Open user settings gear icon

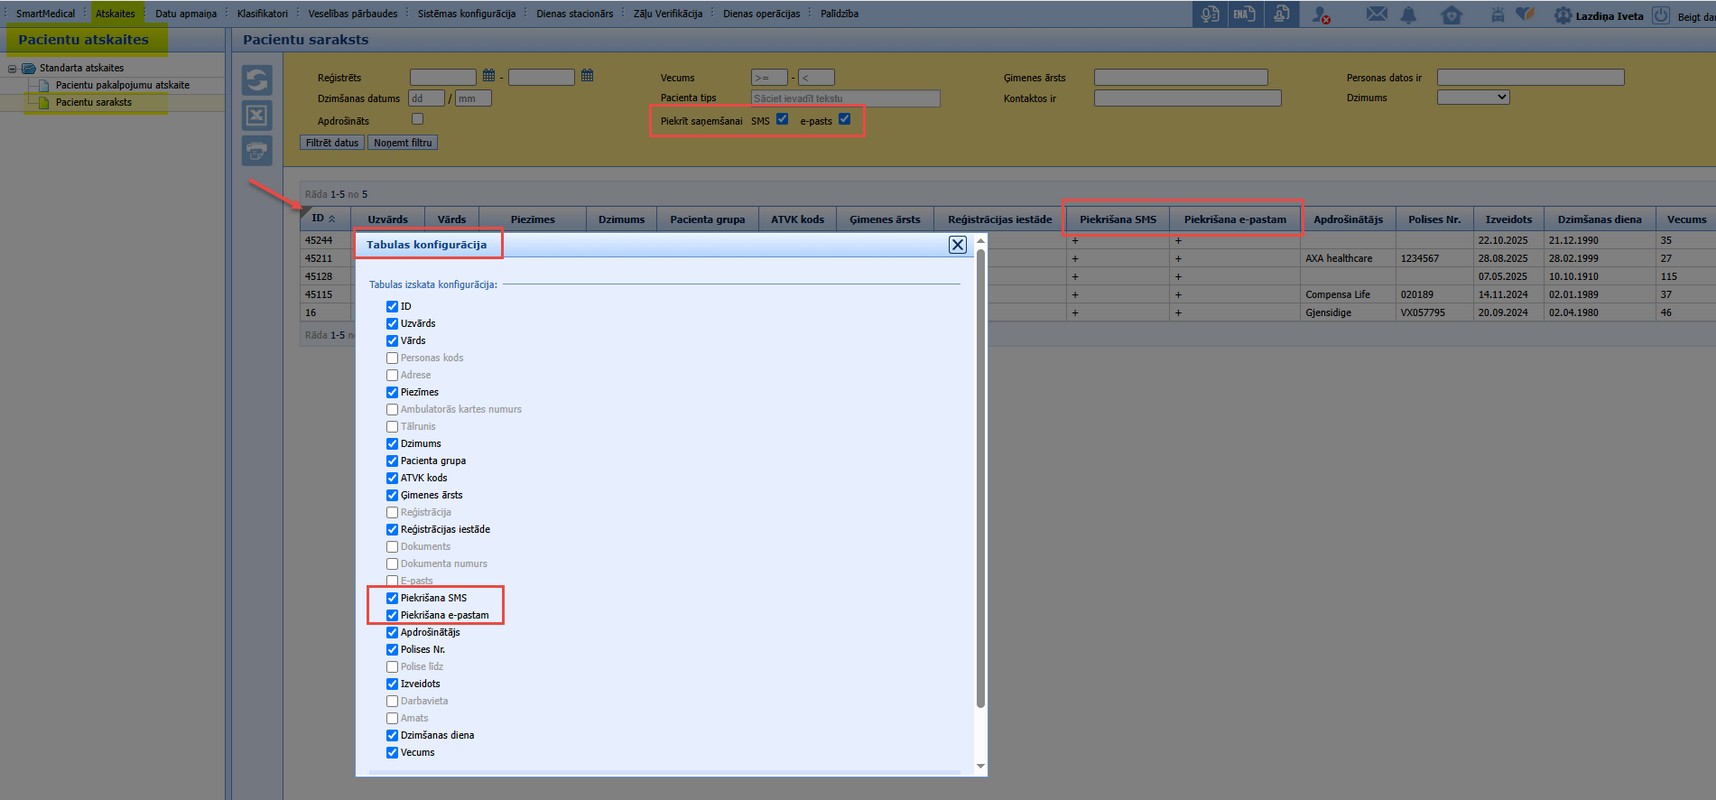click(x=1562, y=15)
